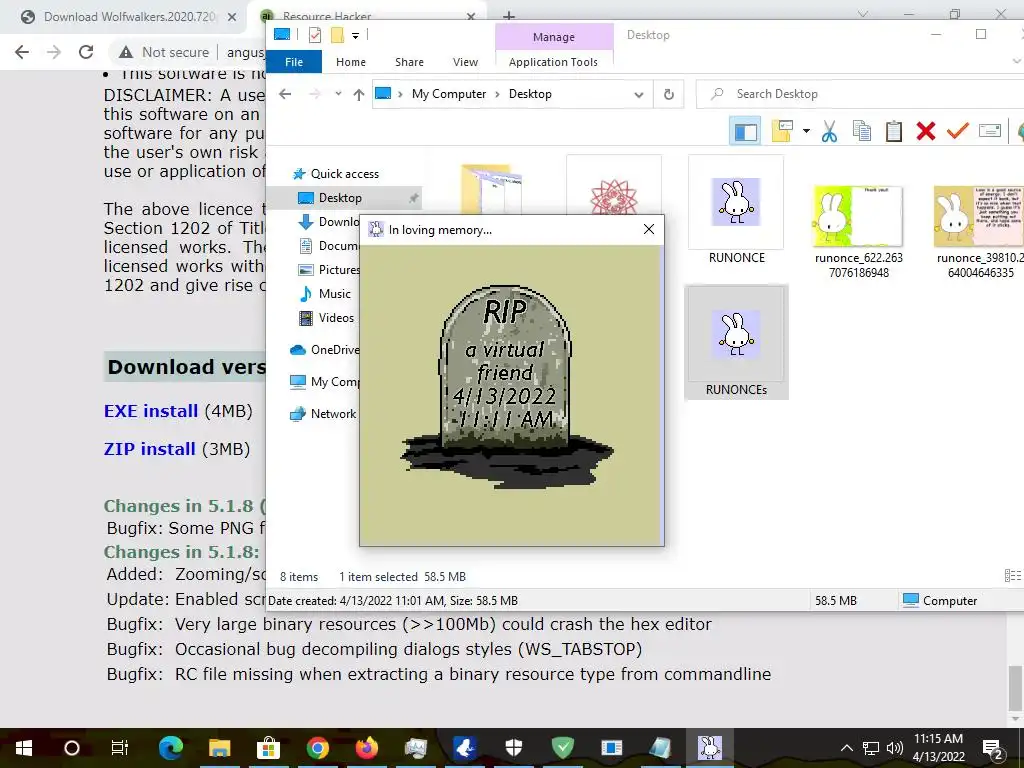This screenshot has height=768, width=1024.
Task: Open the View ribbon tab
Action: click(466, 62)
